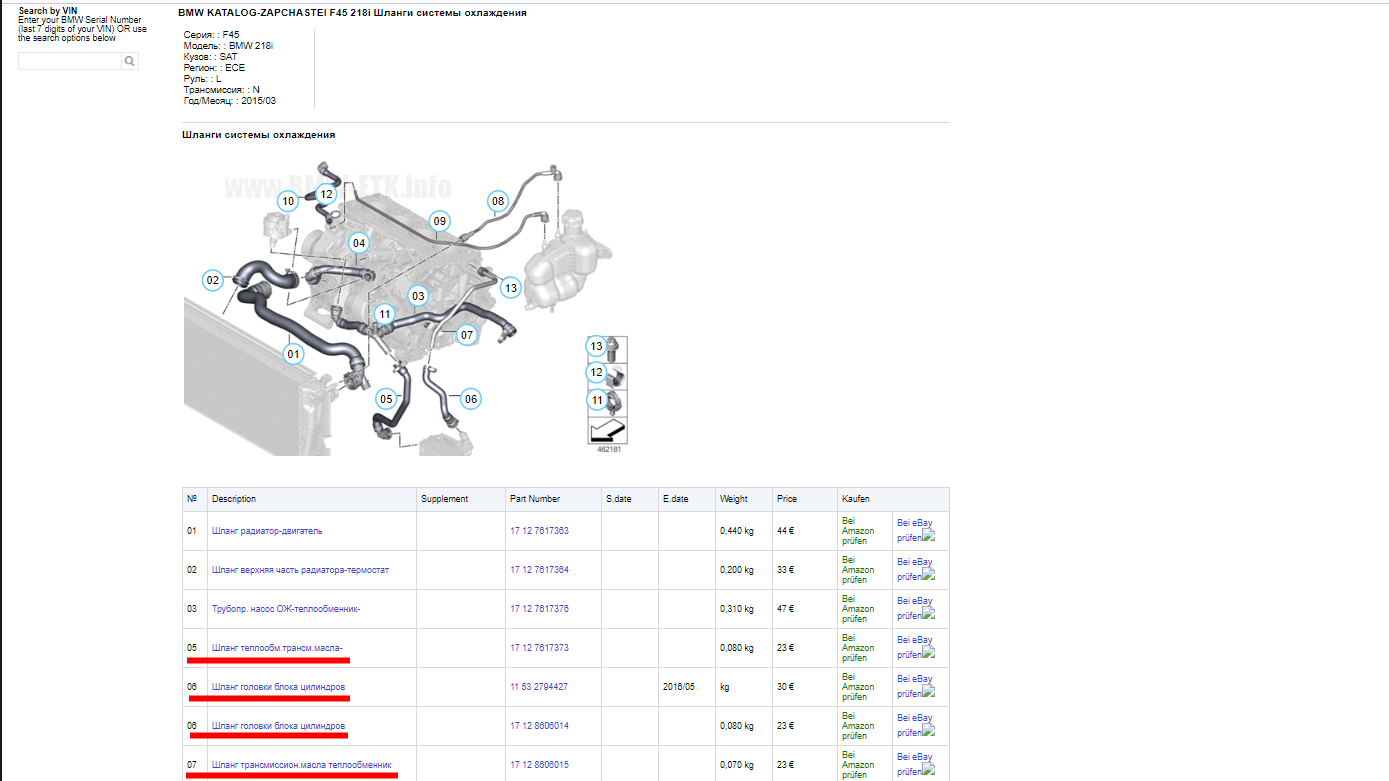Click the 'Год/Месяц: 2015/03' line
The image size is (1389, 781).
pos(230,101)
